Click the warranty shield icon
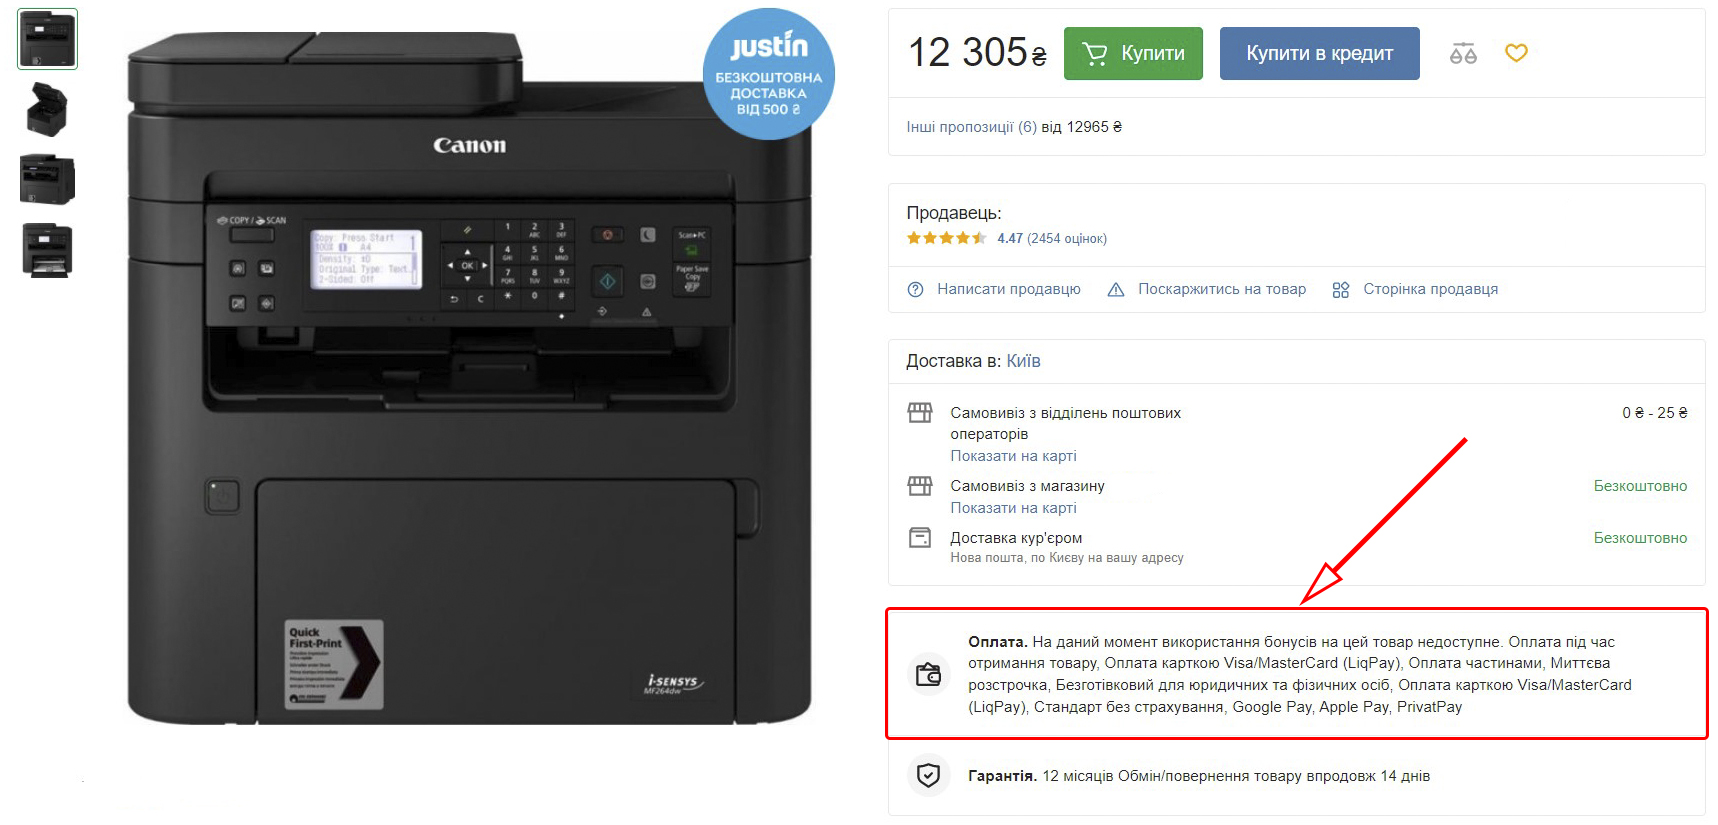The width and height of the screenshot is (1718, 825). coord(928,775)
